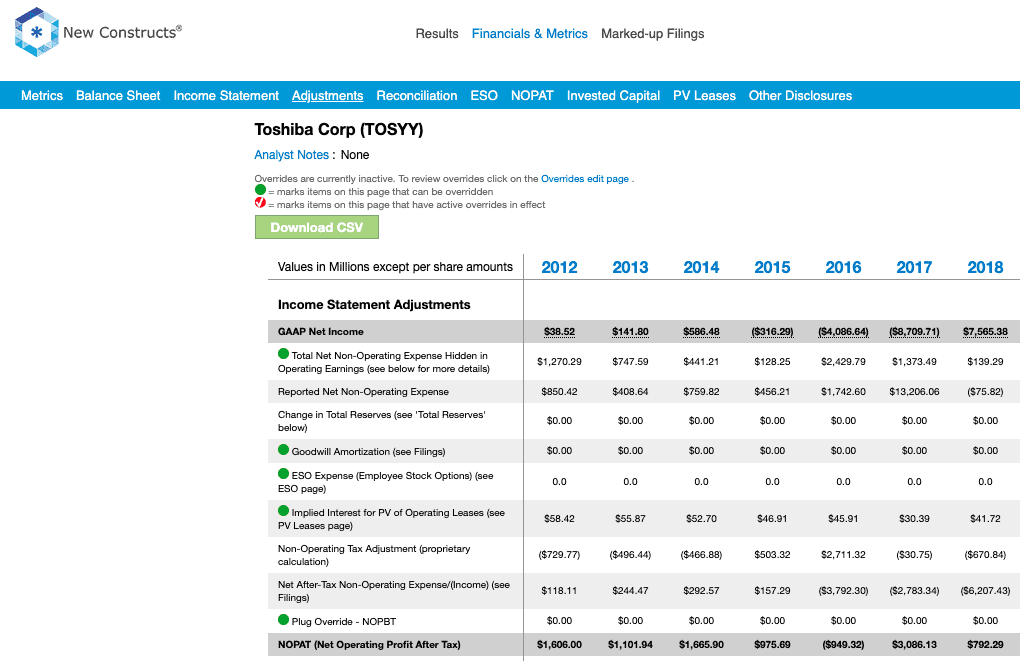Click green override dot beside ESO Expense

click(x=283, y=474)
